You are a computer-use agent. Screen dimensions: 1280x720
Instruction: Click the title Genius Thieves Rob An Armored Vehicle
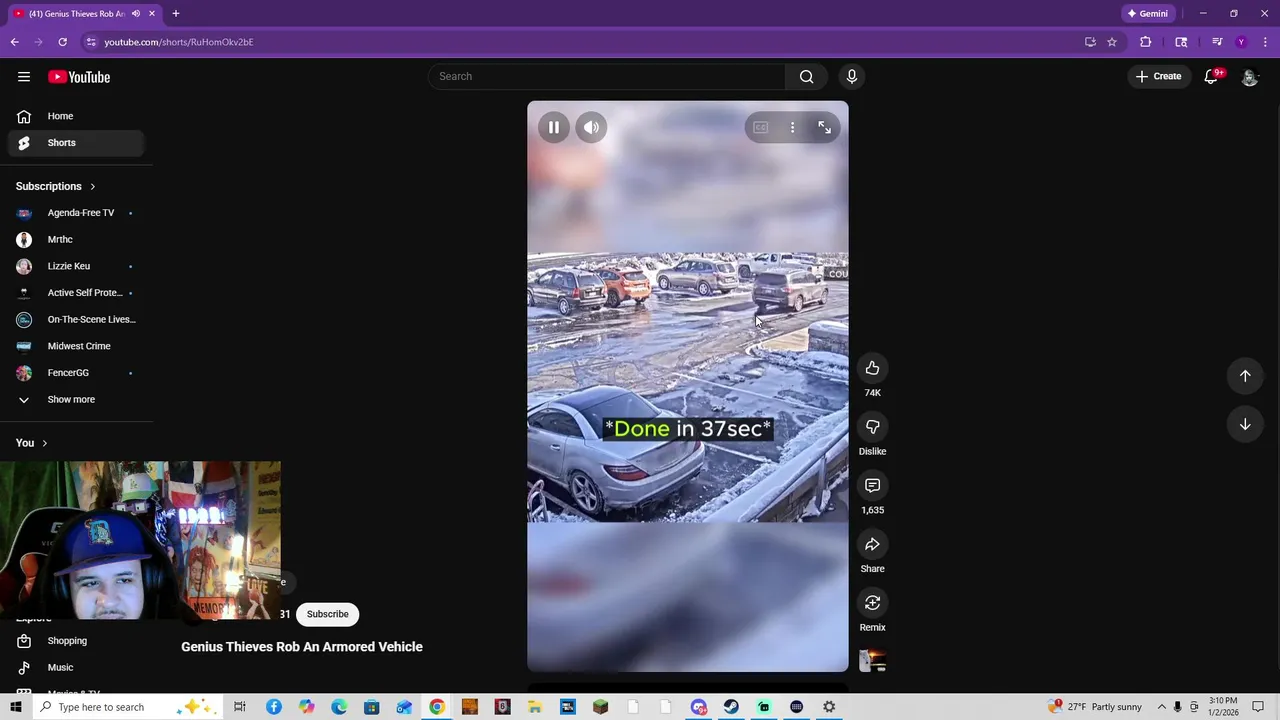click(302, 647)
